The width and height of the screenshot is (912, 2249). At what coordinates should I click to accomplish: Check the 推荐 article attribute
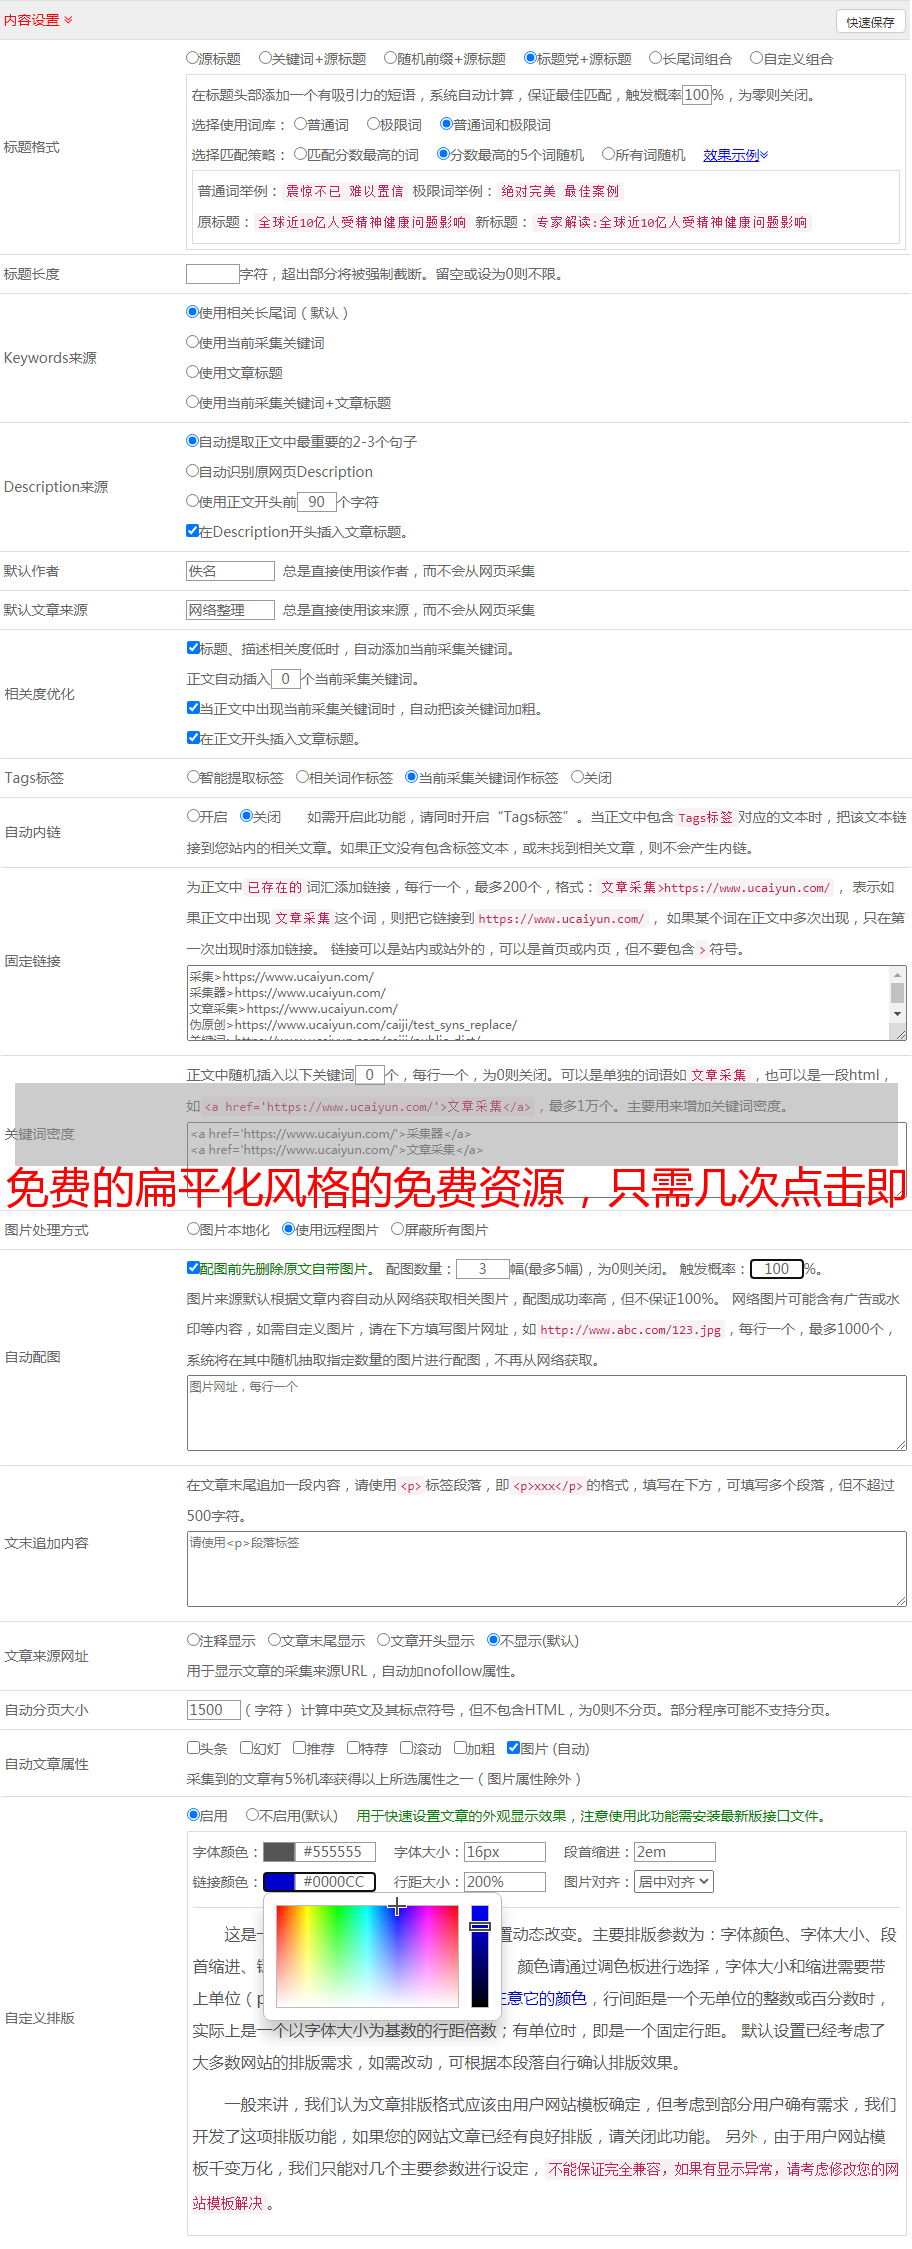click(x=299, y=1748)
